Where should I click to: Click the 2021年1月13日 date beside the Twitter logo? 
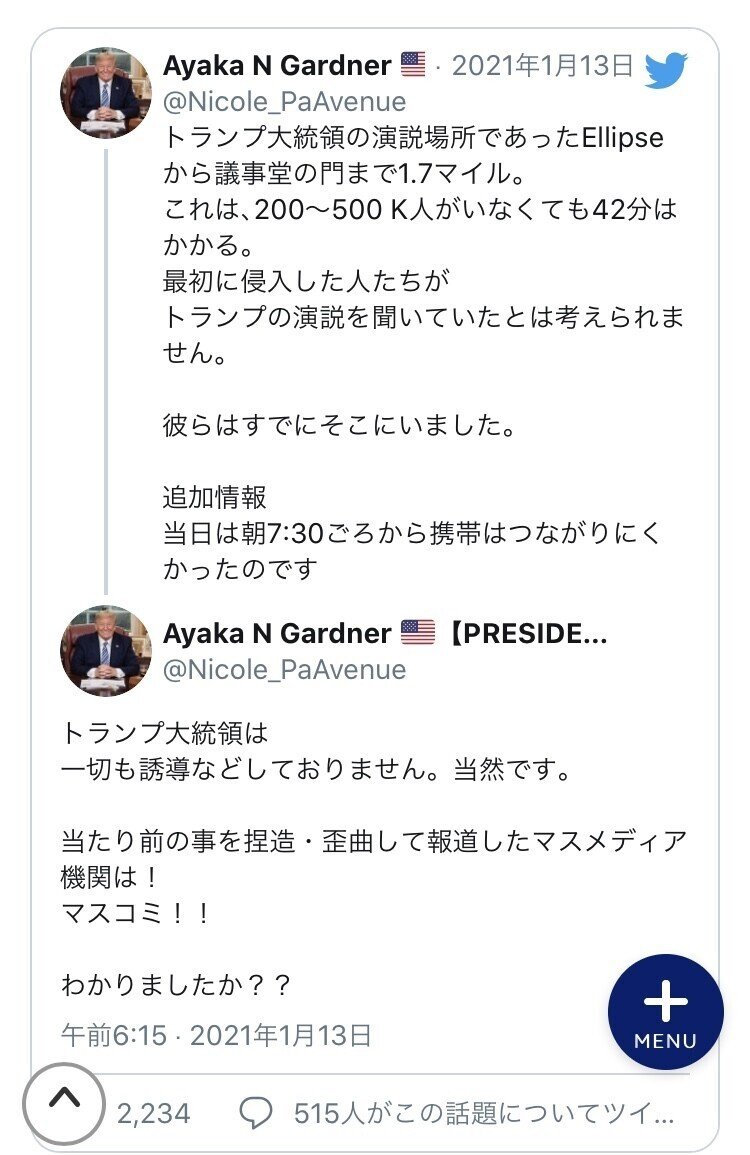(542, 66)
